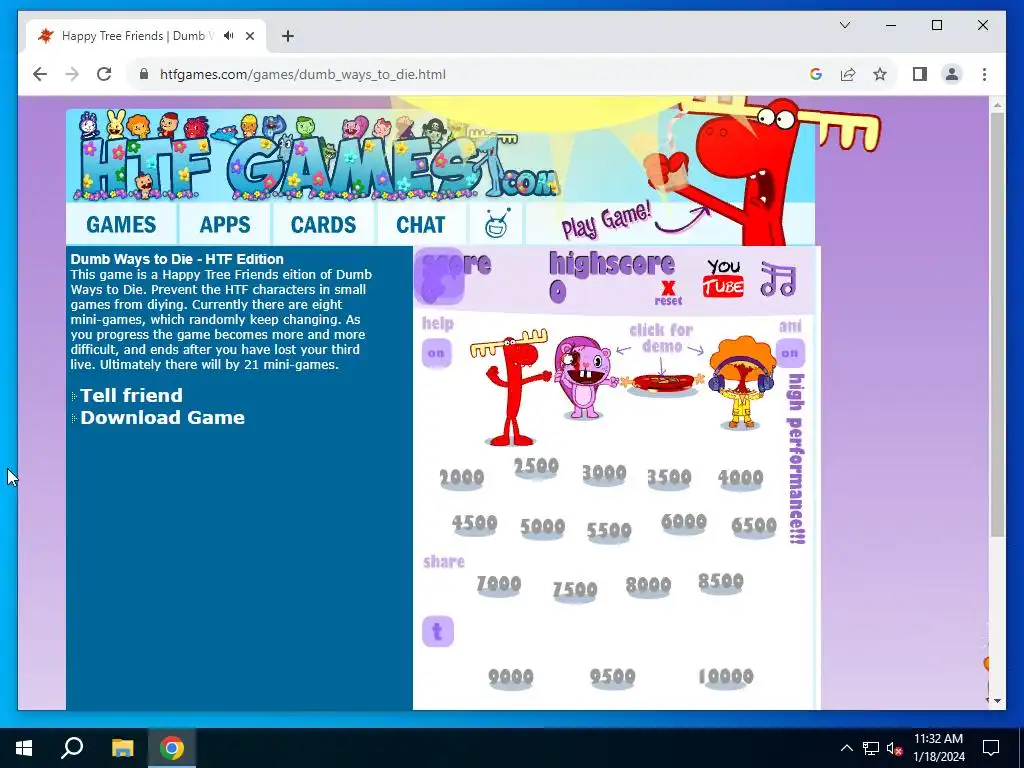
Task: Toggle the ani 'on' button
Action: coord(790,353)
